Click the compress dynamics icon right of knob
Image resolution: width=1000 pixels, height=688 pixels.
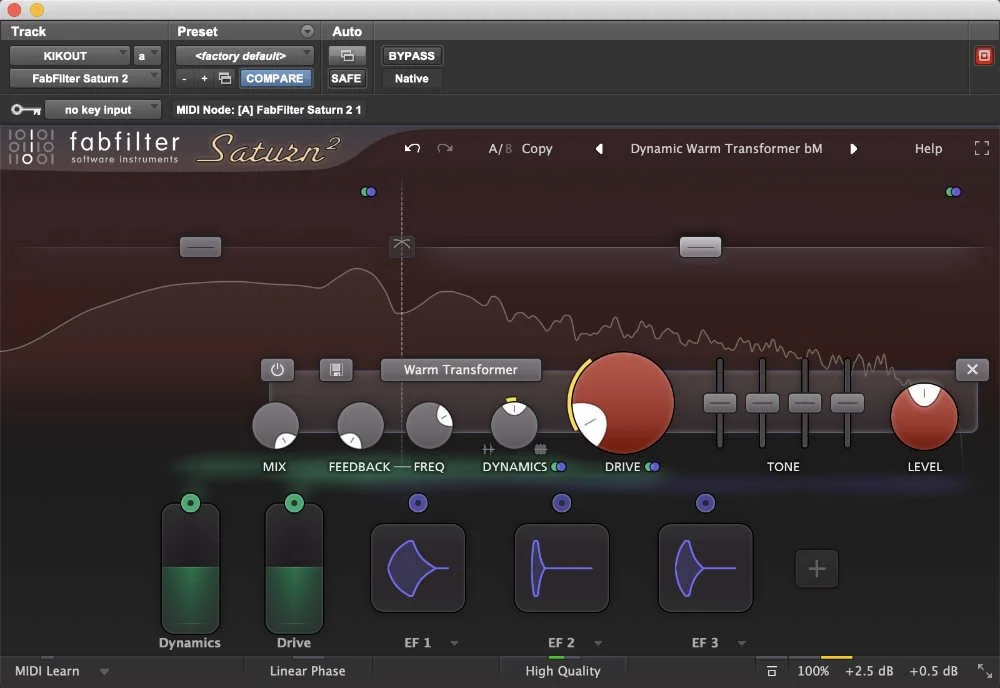pos(540,450)
